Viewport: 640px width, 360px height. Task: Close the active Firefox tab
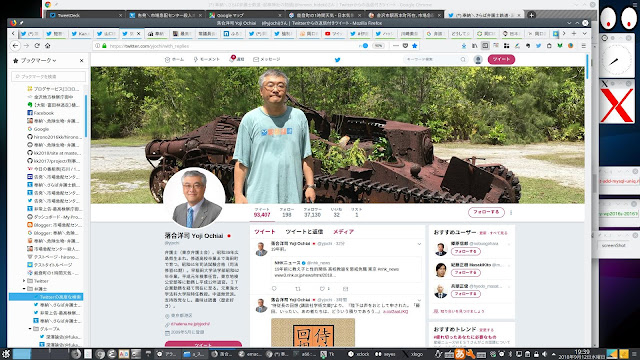tap(138, 33)
